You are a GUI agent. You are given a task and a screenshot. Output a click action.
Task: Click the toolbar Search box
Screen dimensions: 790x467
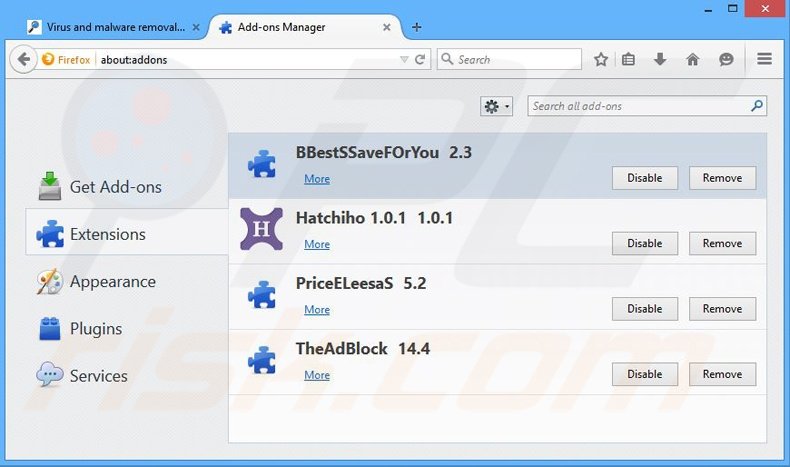tap(509, 59)
